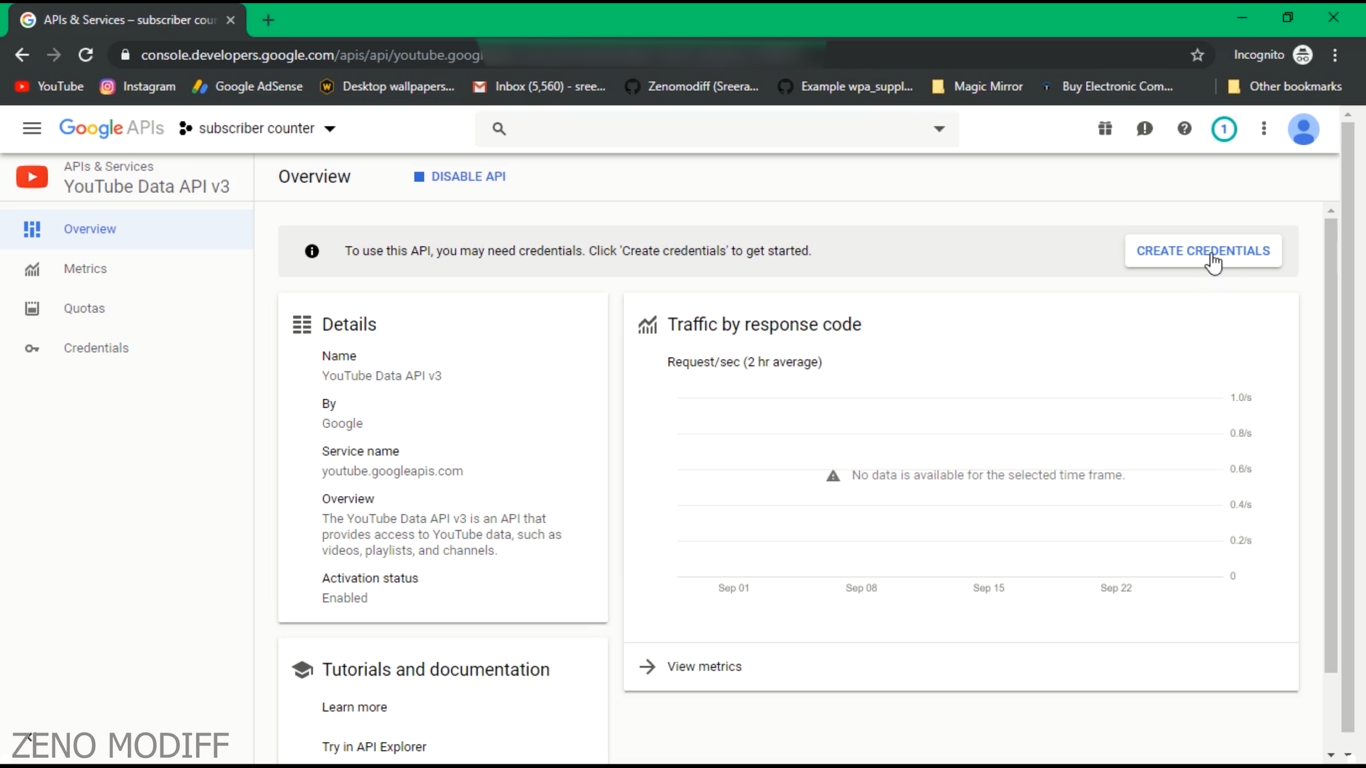Close the APIs & Services tab

[230, 20]
